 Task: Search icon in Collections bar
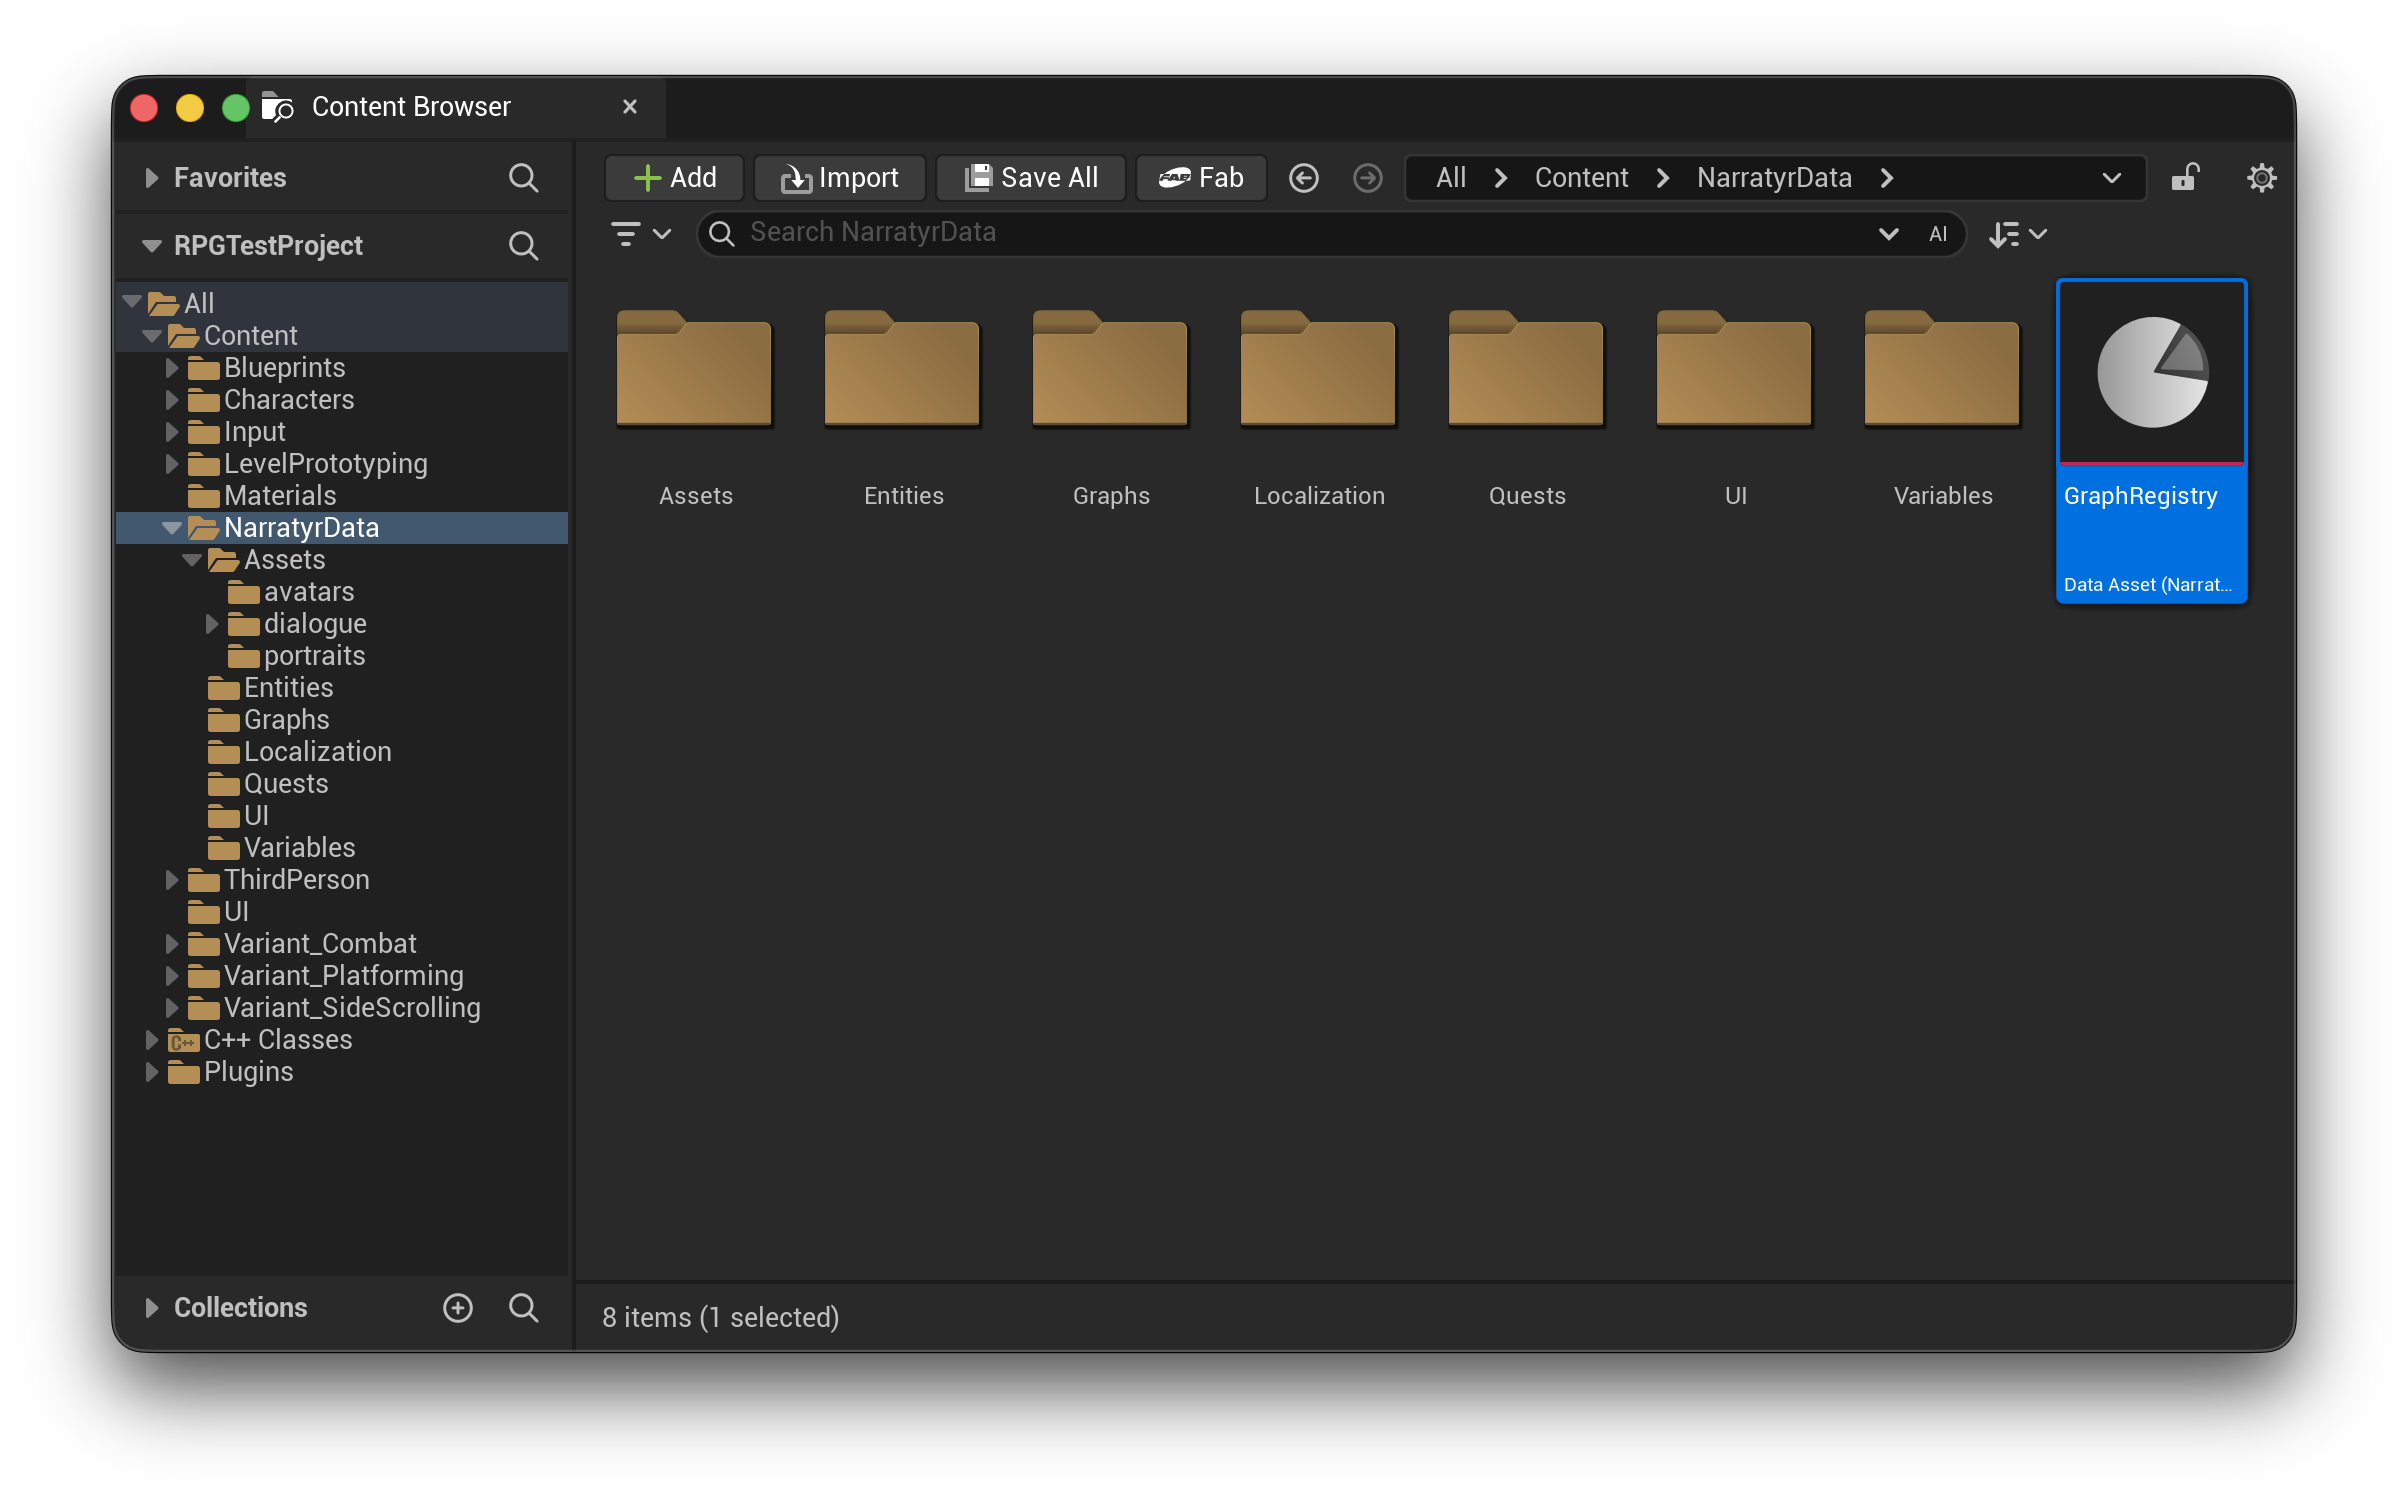point(523,1308)
